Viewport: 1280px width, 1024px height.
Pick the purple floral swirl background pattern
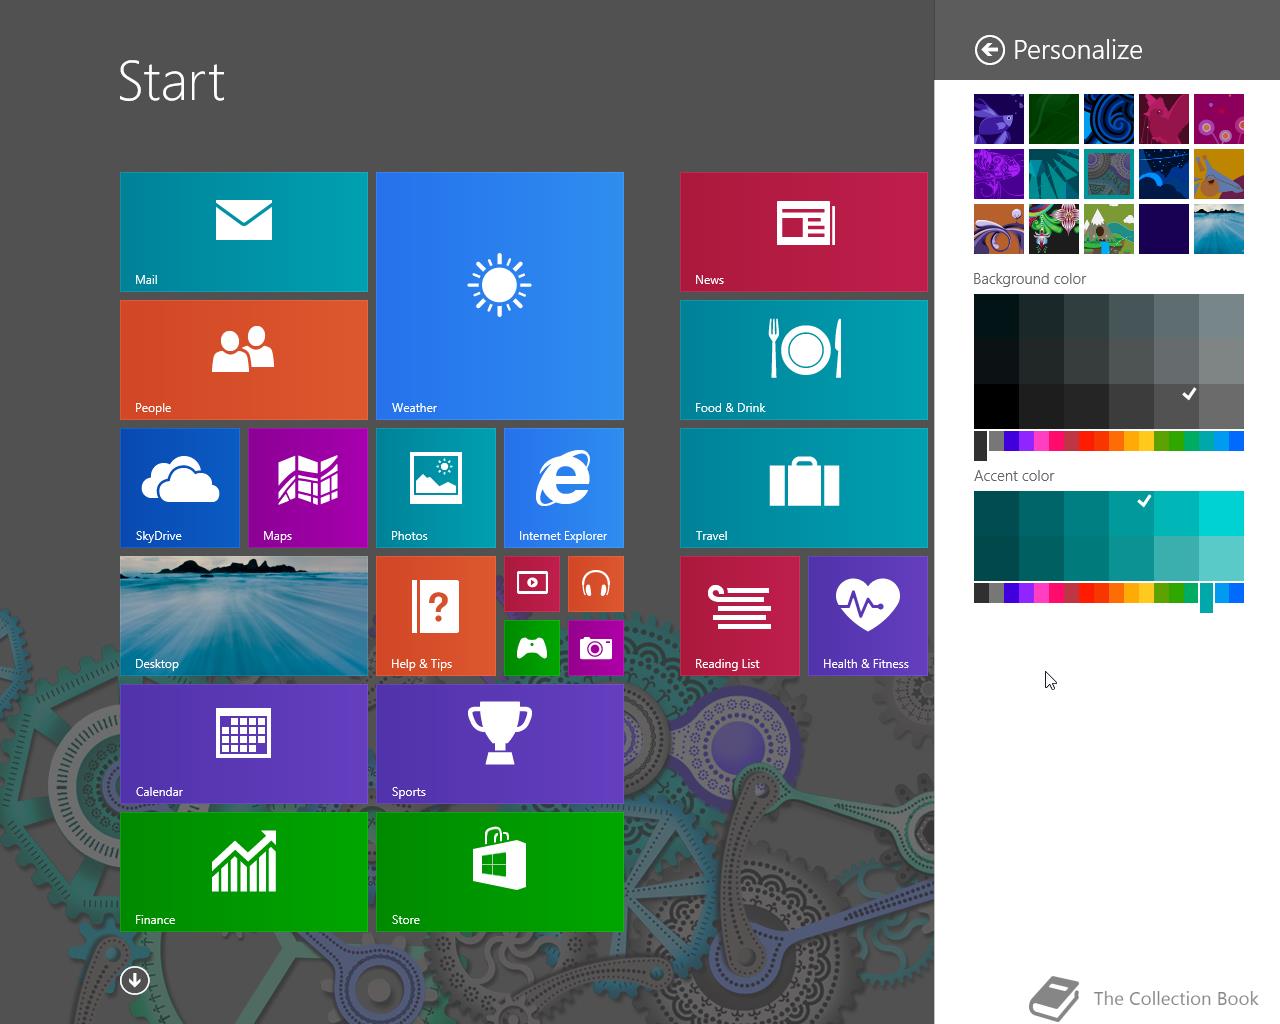coord(999,174)
